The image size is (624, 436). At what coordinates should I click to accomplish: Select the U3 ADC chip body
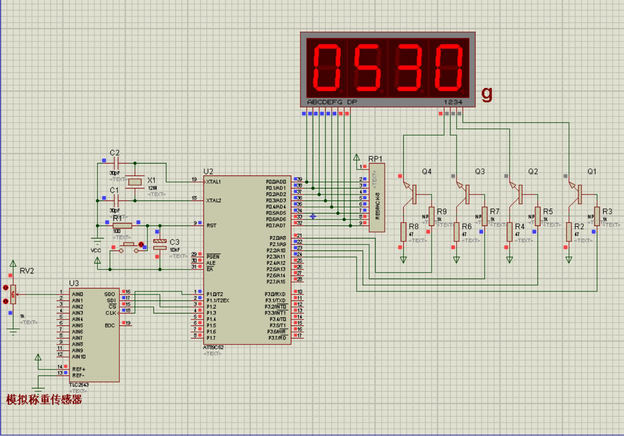coord(94,335)
